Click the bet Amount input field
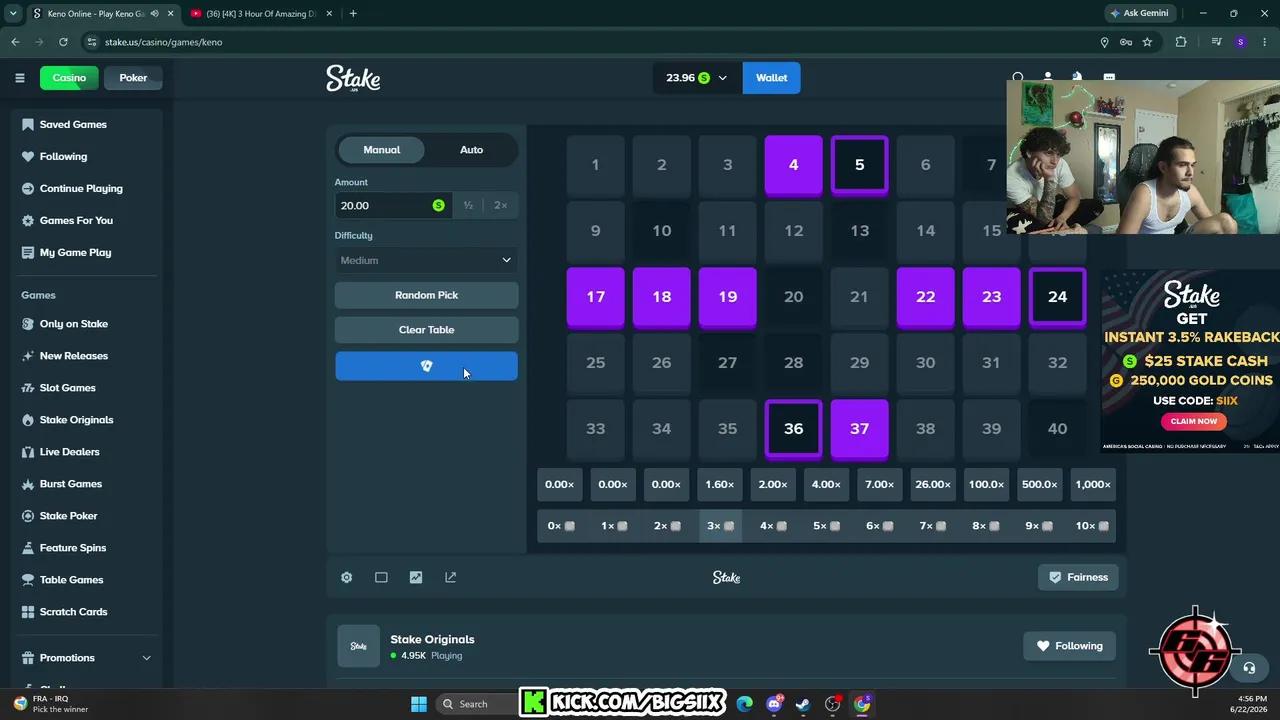1280x720 pixels. tap(392, 205)
